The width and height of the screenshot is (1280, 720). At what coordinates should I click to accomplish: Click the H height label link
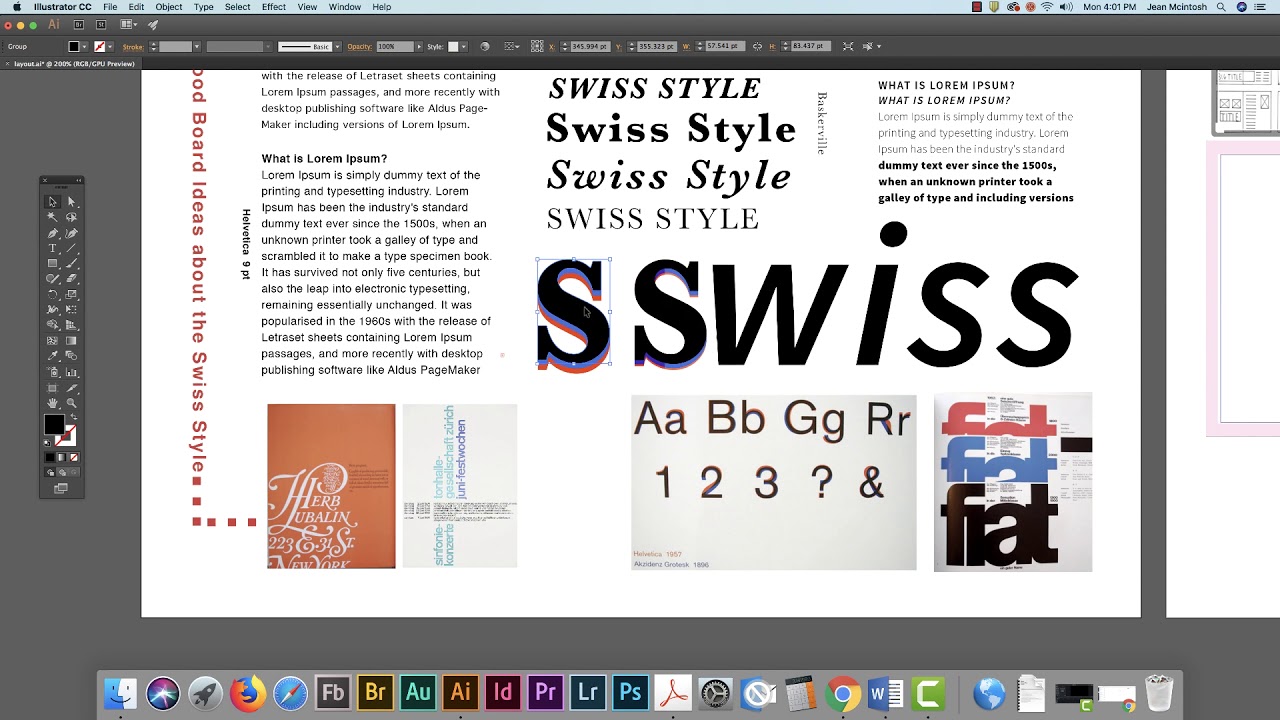[x=772, y=46]
